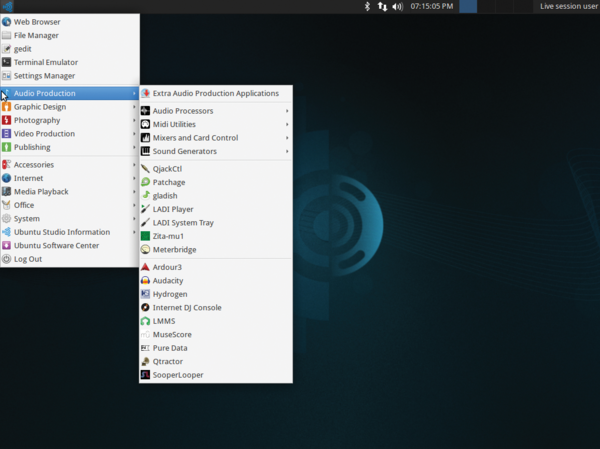Click the Bluetooth tray icon
600x449 pixels.
(366, 6)
